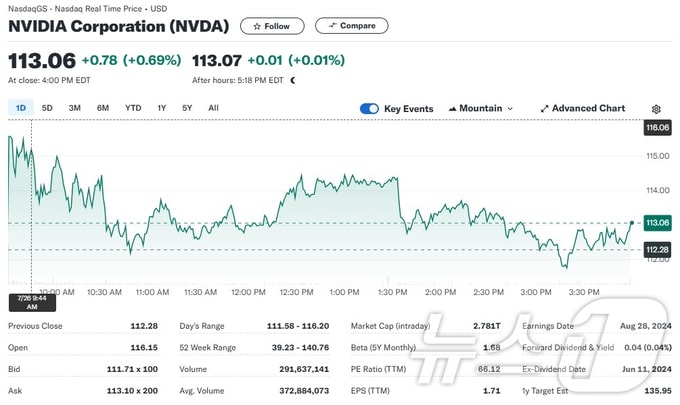
Task: Click the after-hours moon icon
Action: [x=293, y=80]
